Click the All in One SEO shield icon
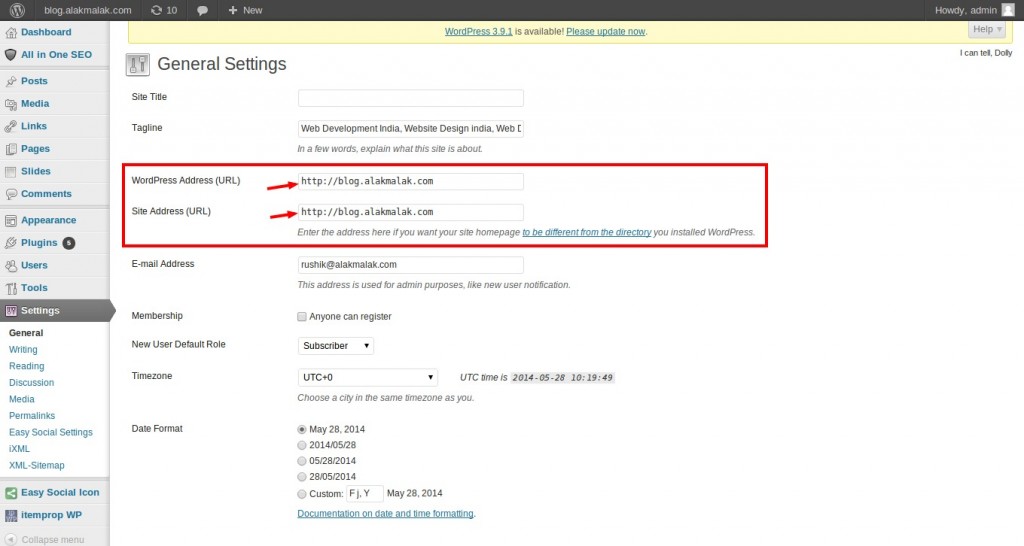The height and width of the screenshot is (546, 1024). [x=10, y=55]
